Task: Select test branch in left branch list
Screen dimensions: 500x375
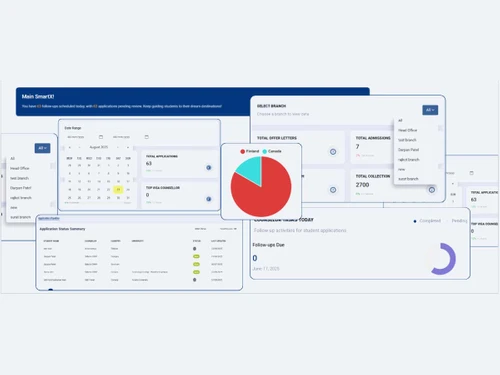Action: point(19,178)
